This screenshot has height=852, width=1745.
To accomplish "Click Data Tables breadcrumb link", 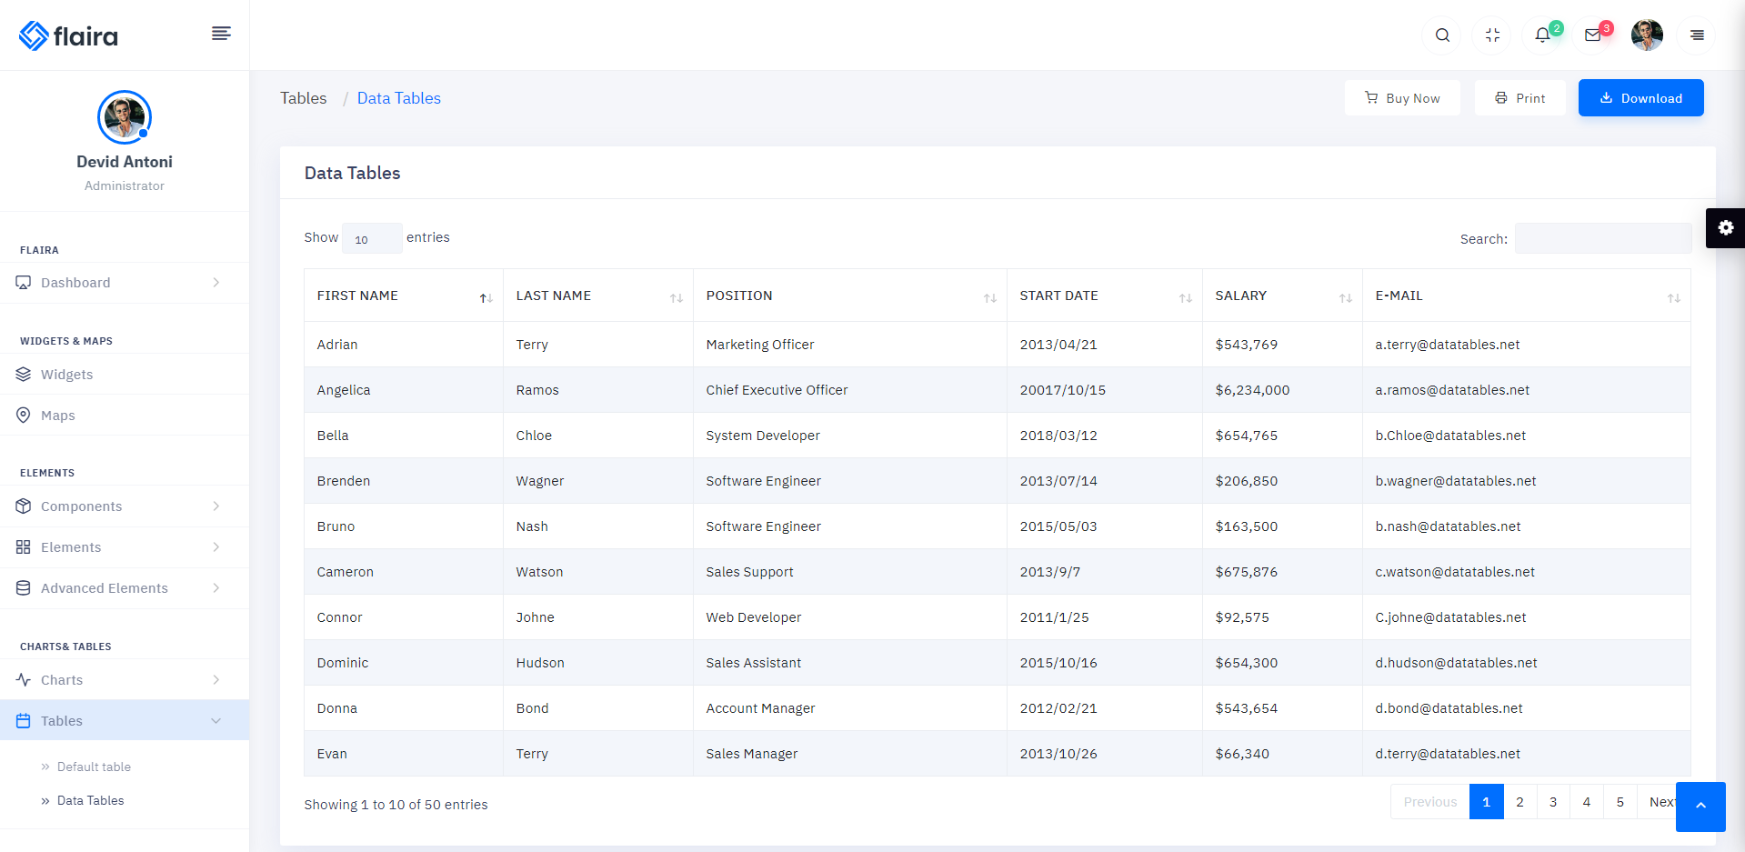I will click(x=399, y=98).
